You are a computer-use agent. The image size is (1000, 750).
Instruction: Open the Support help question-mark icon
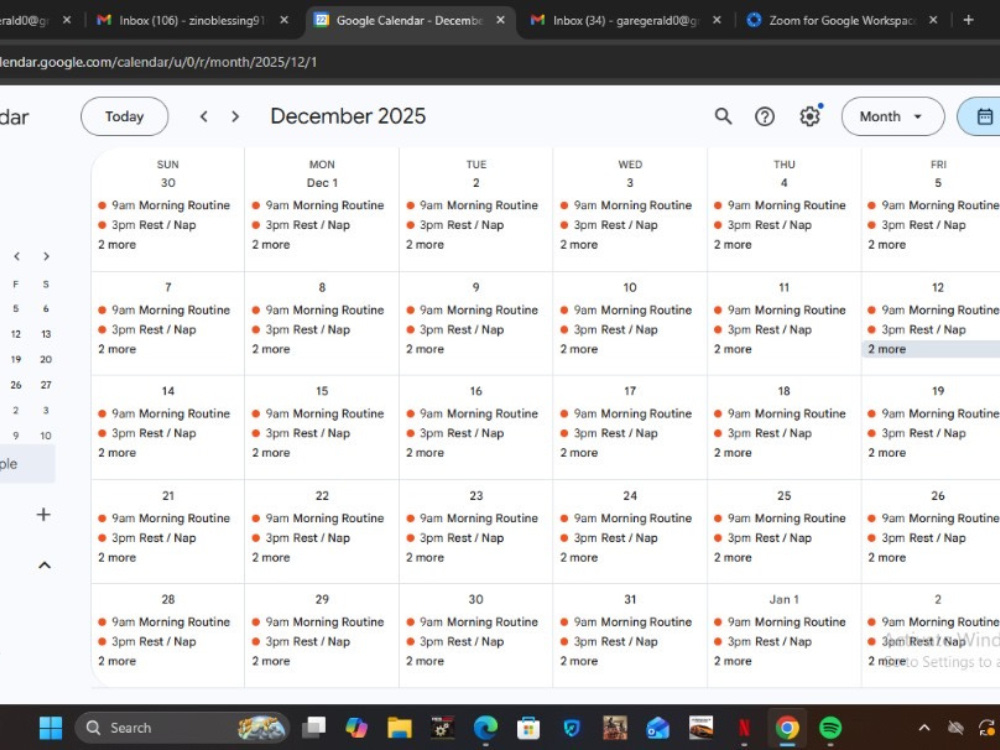(x=765, y=116)
